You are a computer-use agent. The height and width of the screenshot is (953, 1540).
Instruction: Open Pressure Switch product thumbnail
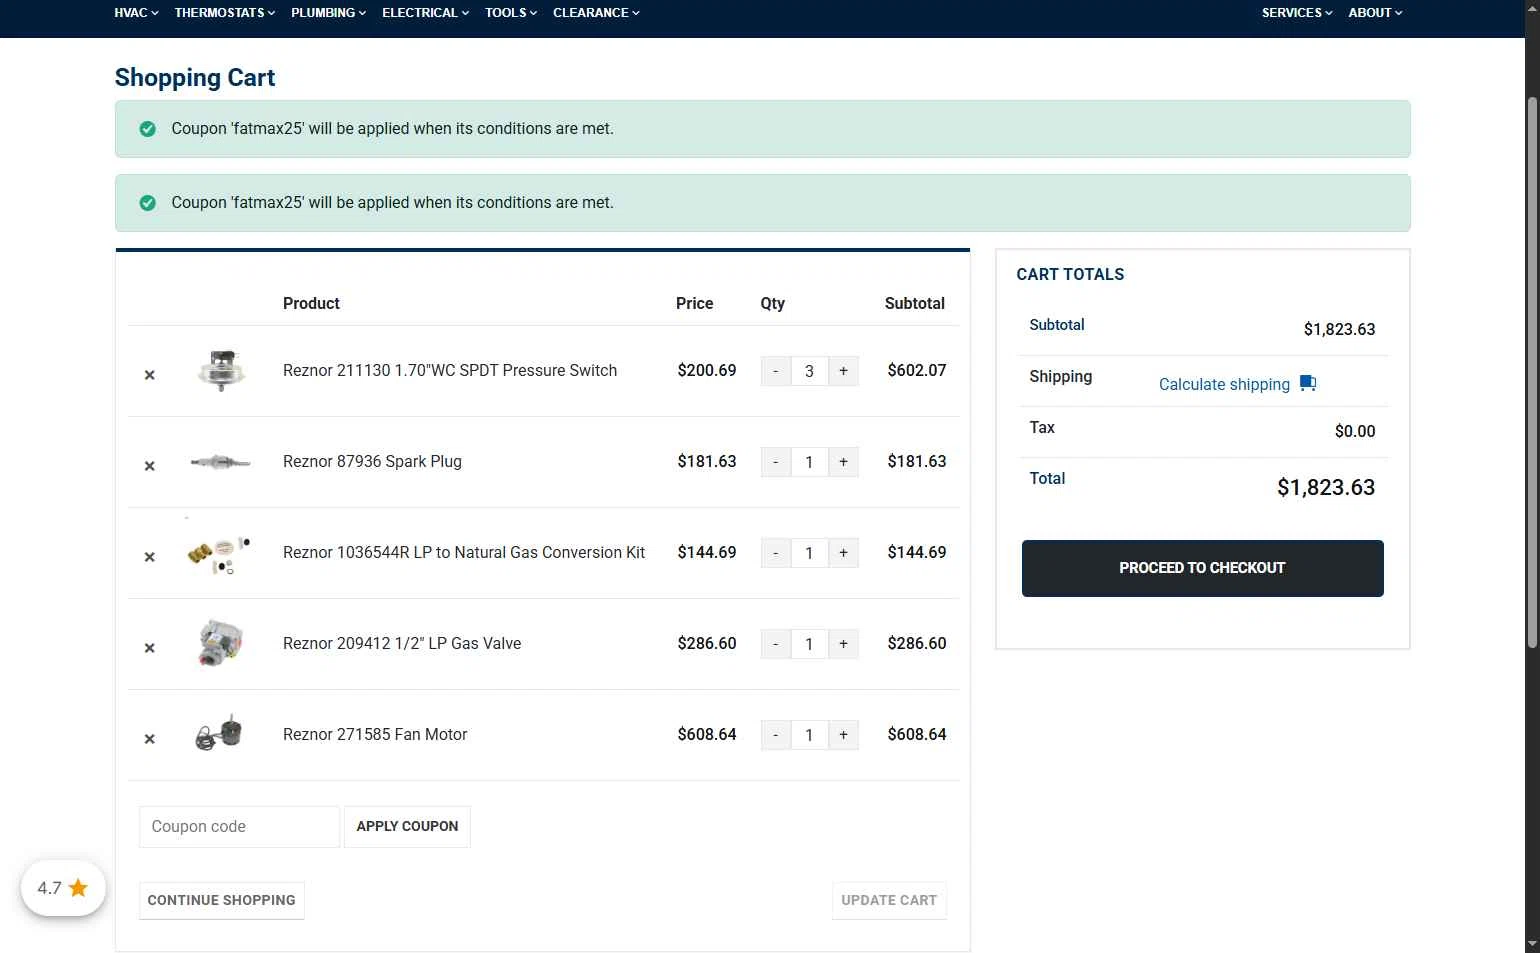coord(221,371)
